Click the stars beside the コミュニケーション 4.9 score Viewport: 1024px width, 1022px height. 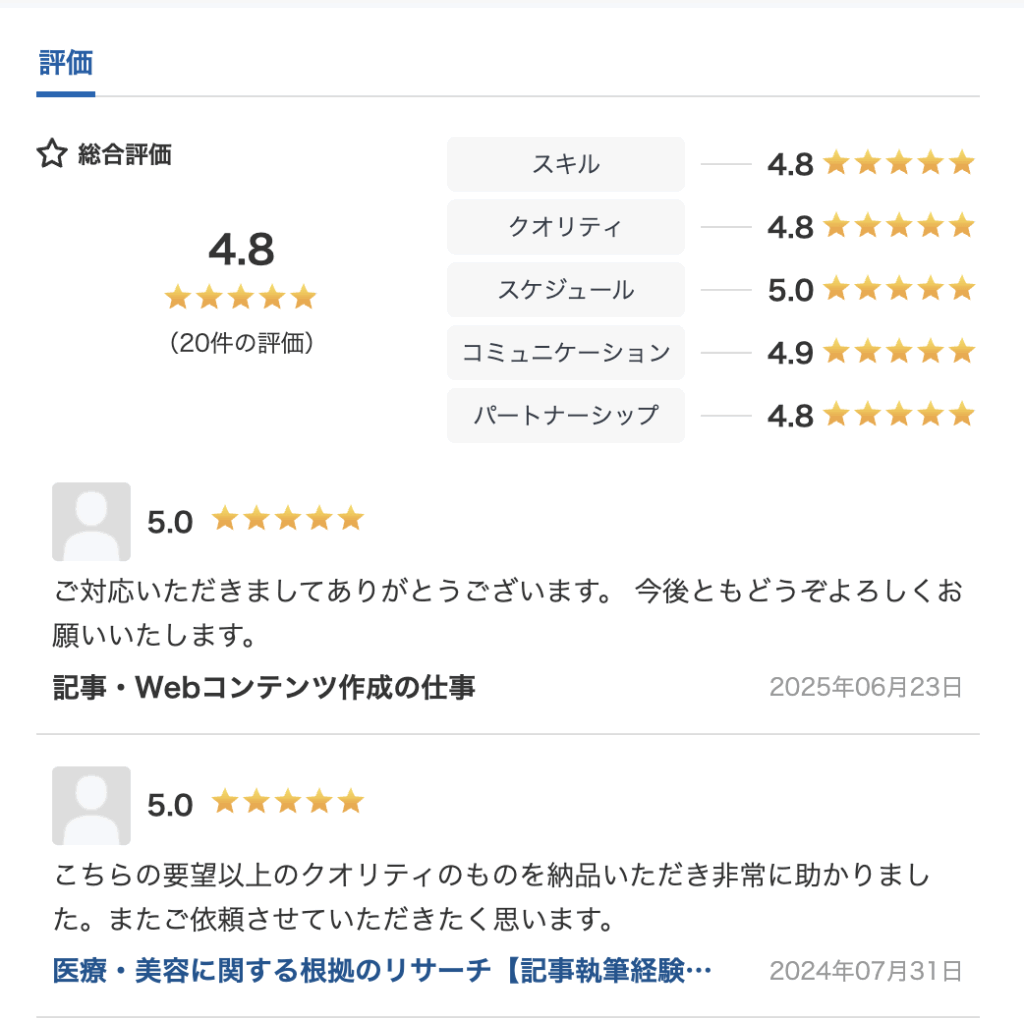point(899,352)
